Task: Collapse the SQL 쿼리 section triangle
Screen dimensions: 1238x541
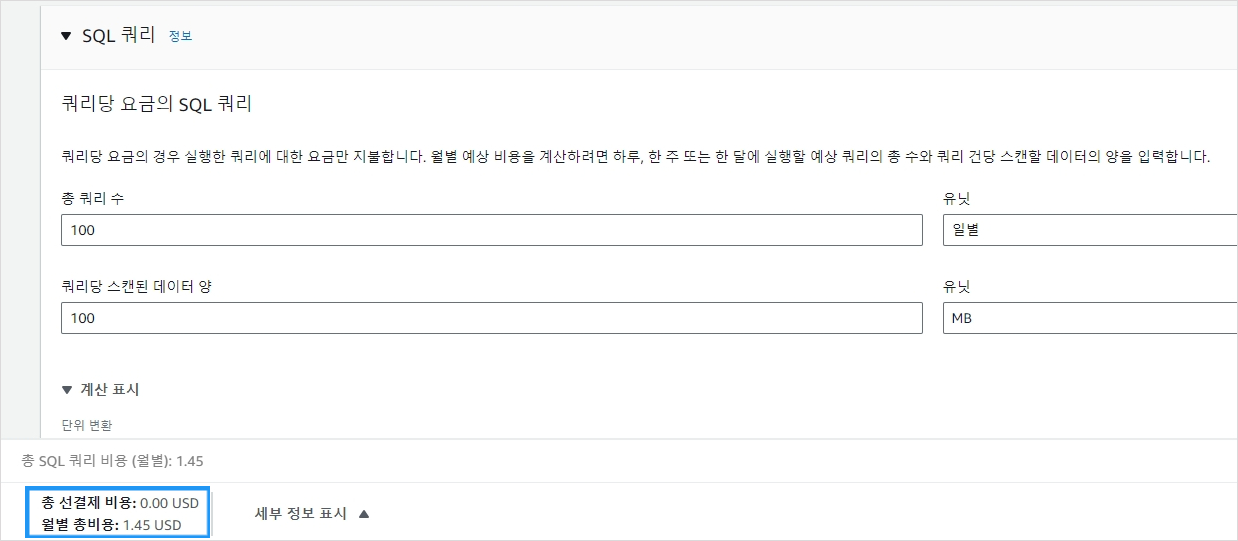Action: [66, 36]
